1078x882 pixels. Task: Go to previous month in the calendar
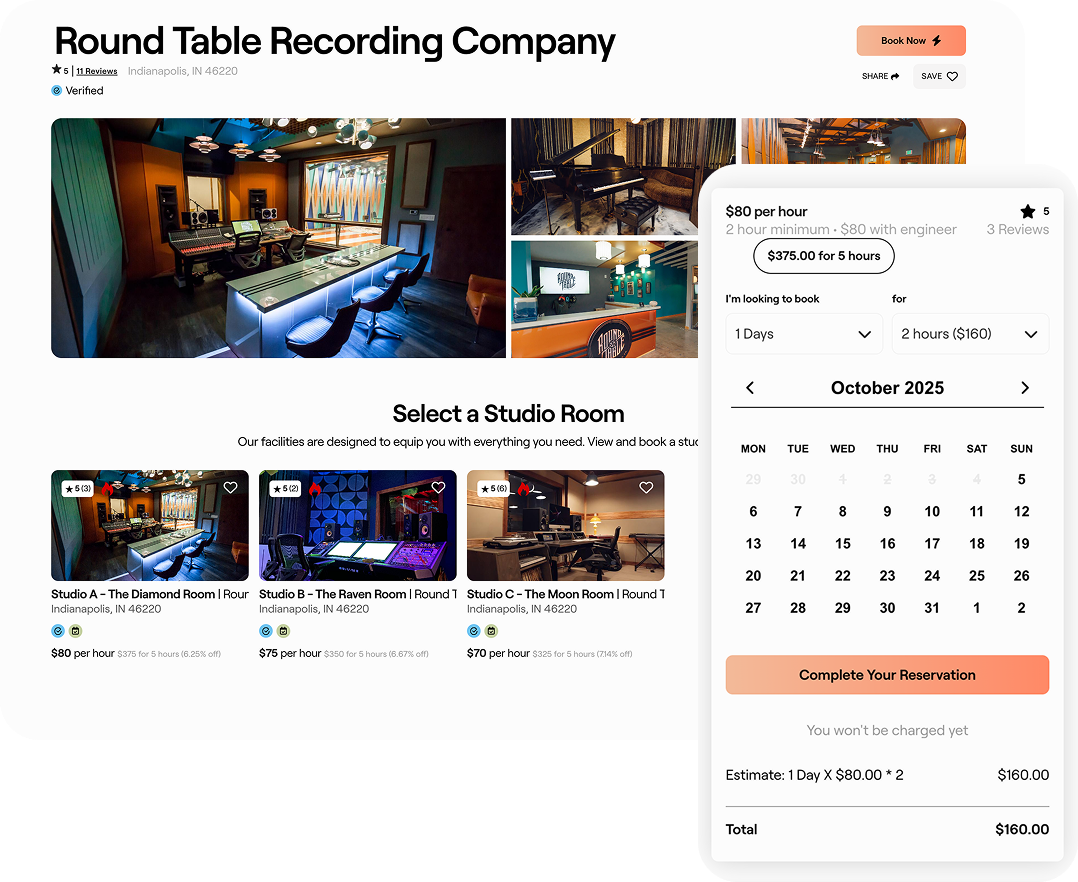pyautogui.click(x=750, y=388)
